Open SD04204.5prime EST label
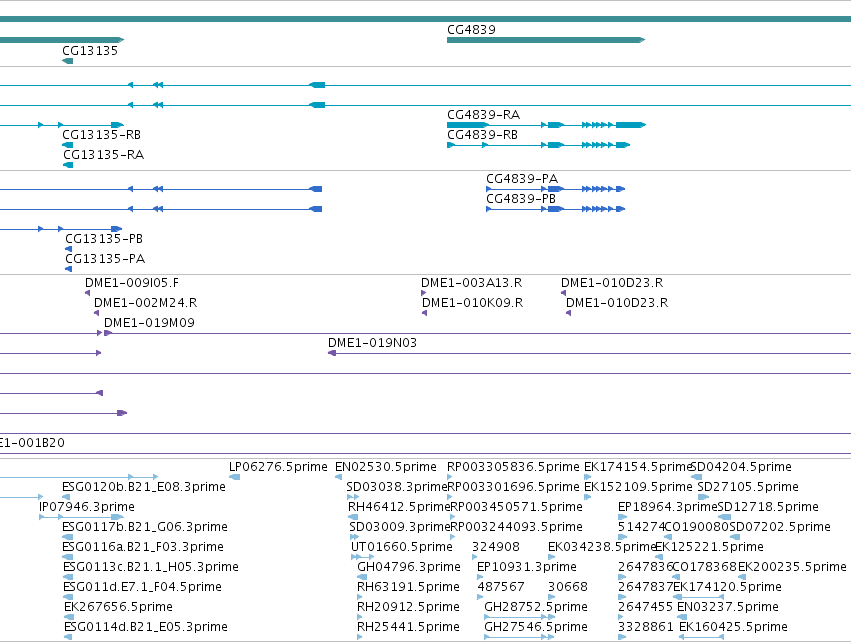 coord(741,467)
